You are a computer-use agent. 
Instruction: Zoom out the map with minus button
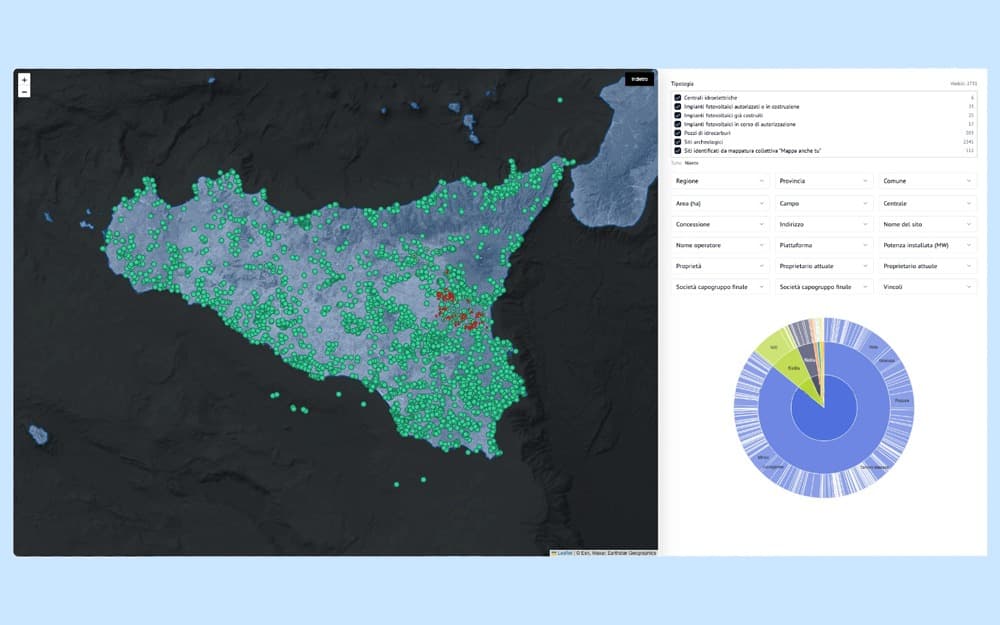point(24,92)
